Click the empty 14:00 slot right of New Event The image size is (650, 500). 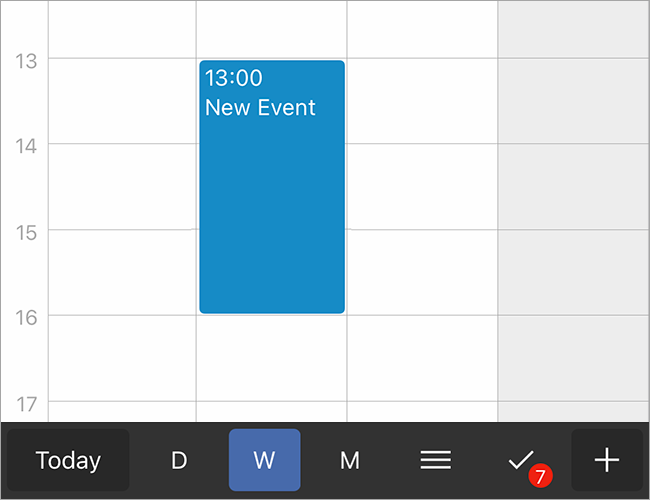422,186
